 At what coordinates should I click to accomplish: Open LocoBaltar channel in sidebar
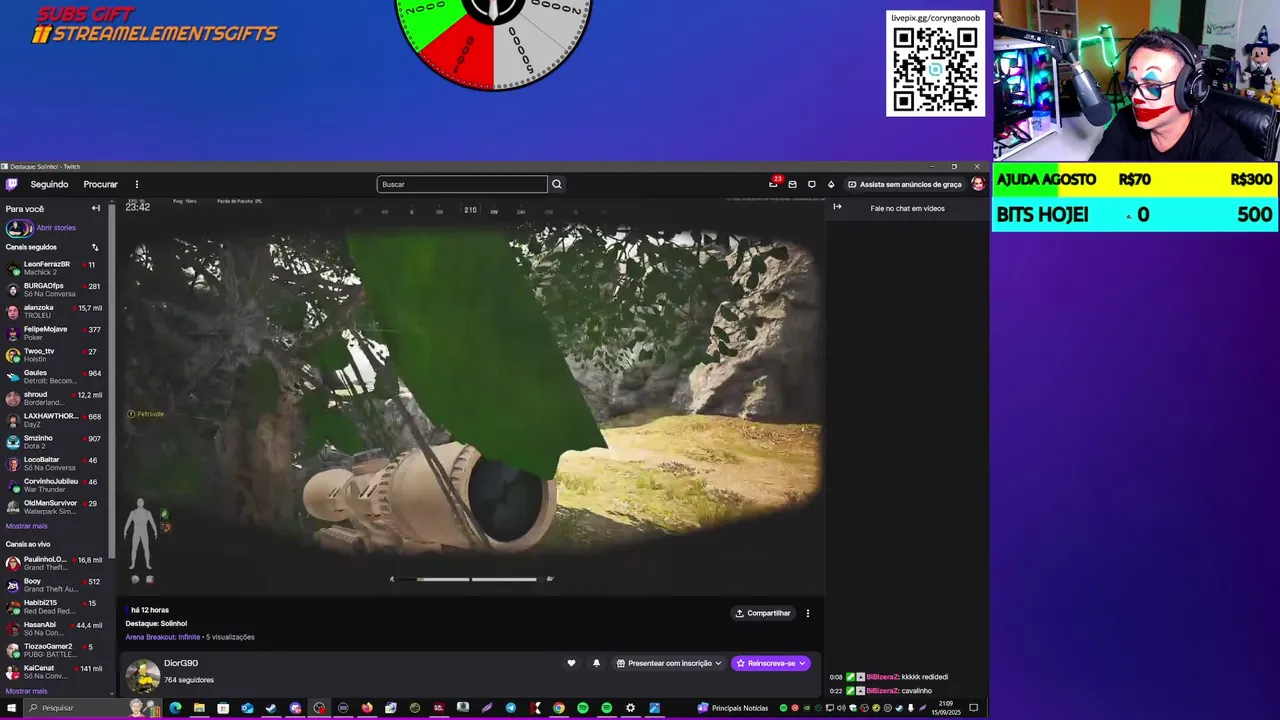(56, 463)
